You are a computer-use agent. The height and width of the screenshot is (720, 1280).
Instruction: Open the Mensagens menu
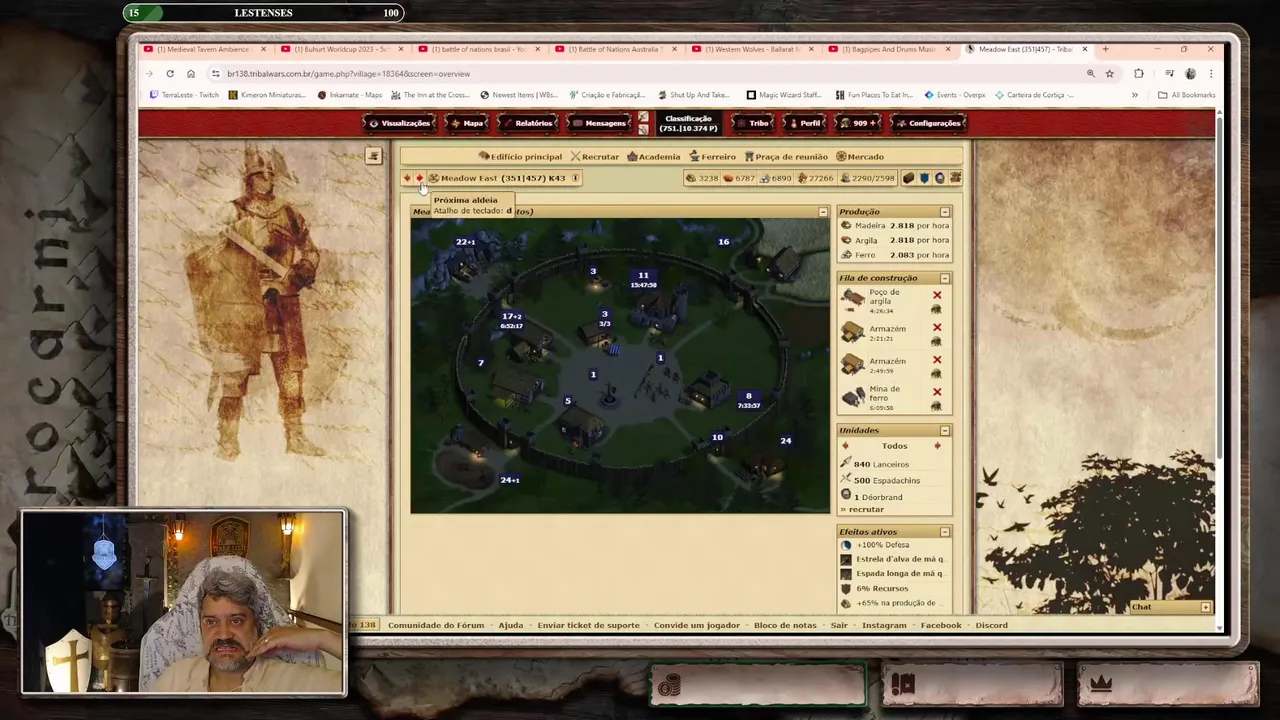pyautogui.click(x=598, y=123)
